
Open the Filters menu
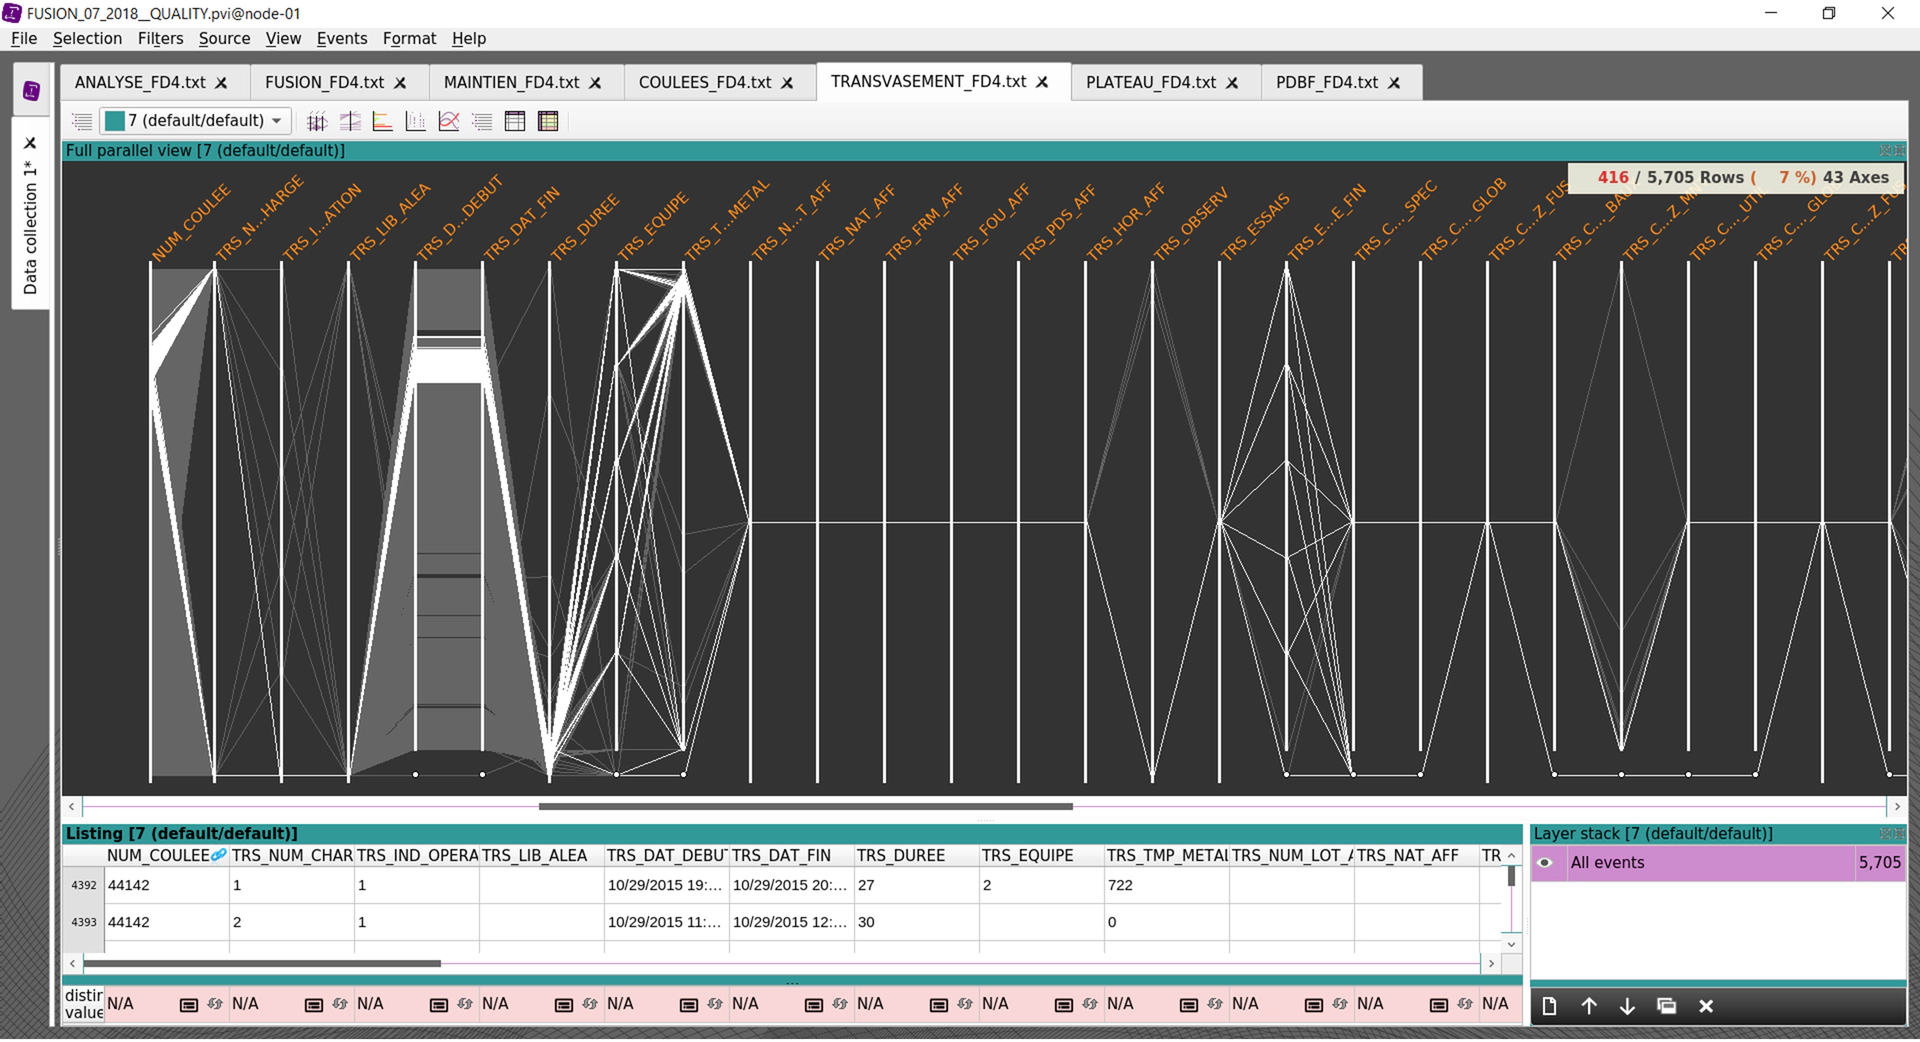[160, 38]
